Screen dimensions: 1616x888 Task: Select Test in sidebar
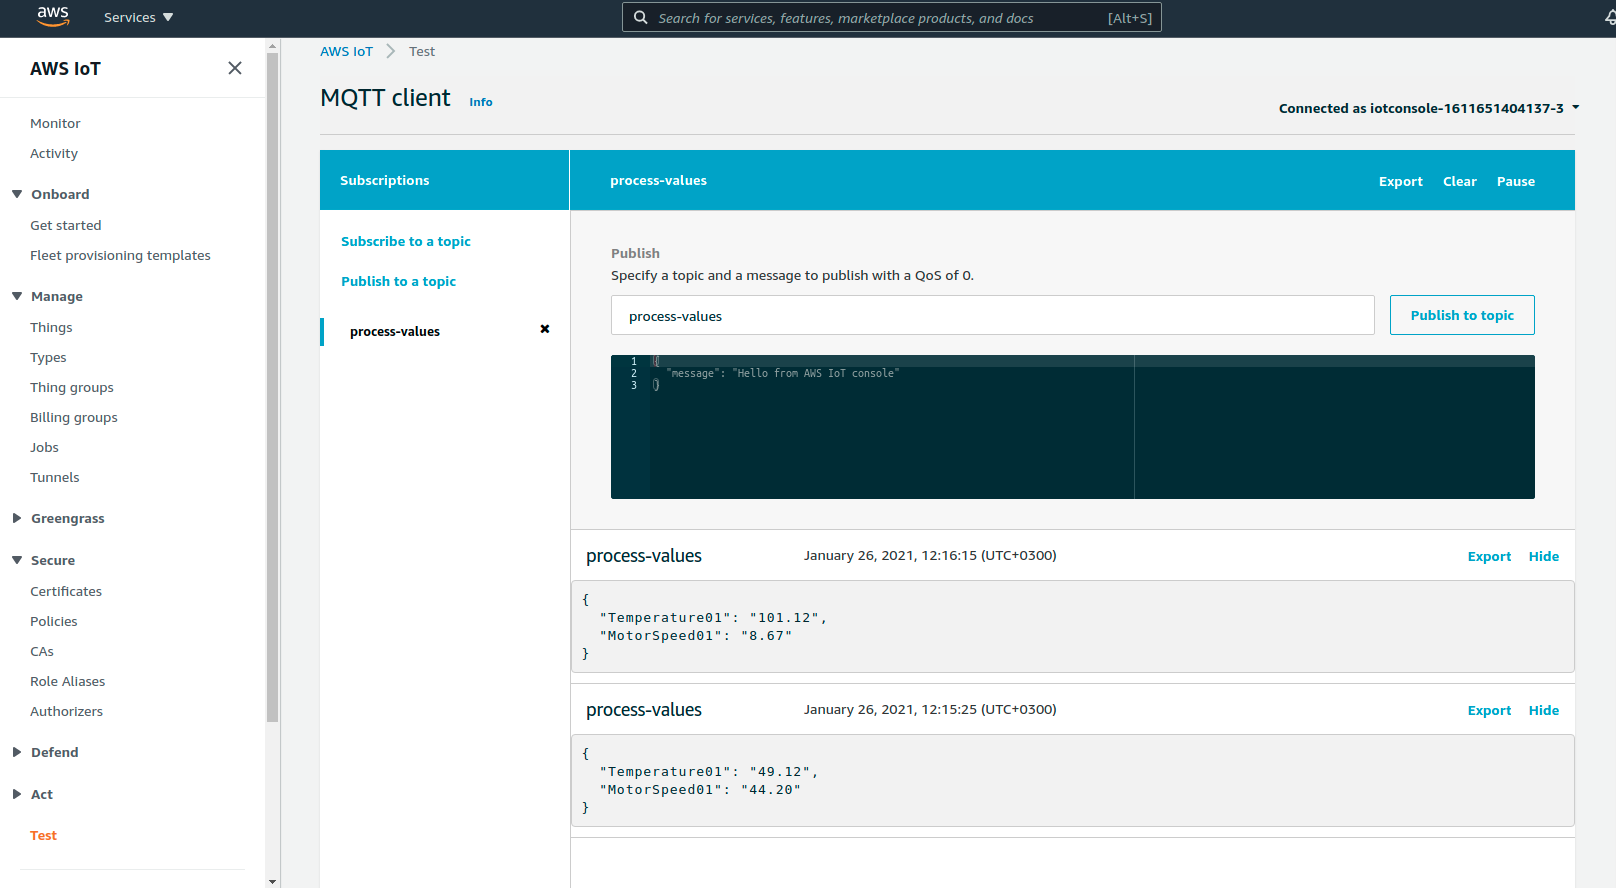pyautogui.click(x=44, y=835)
